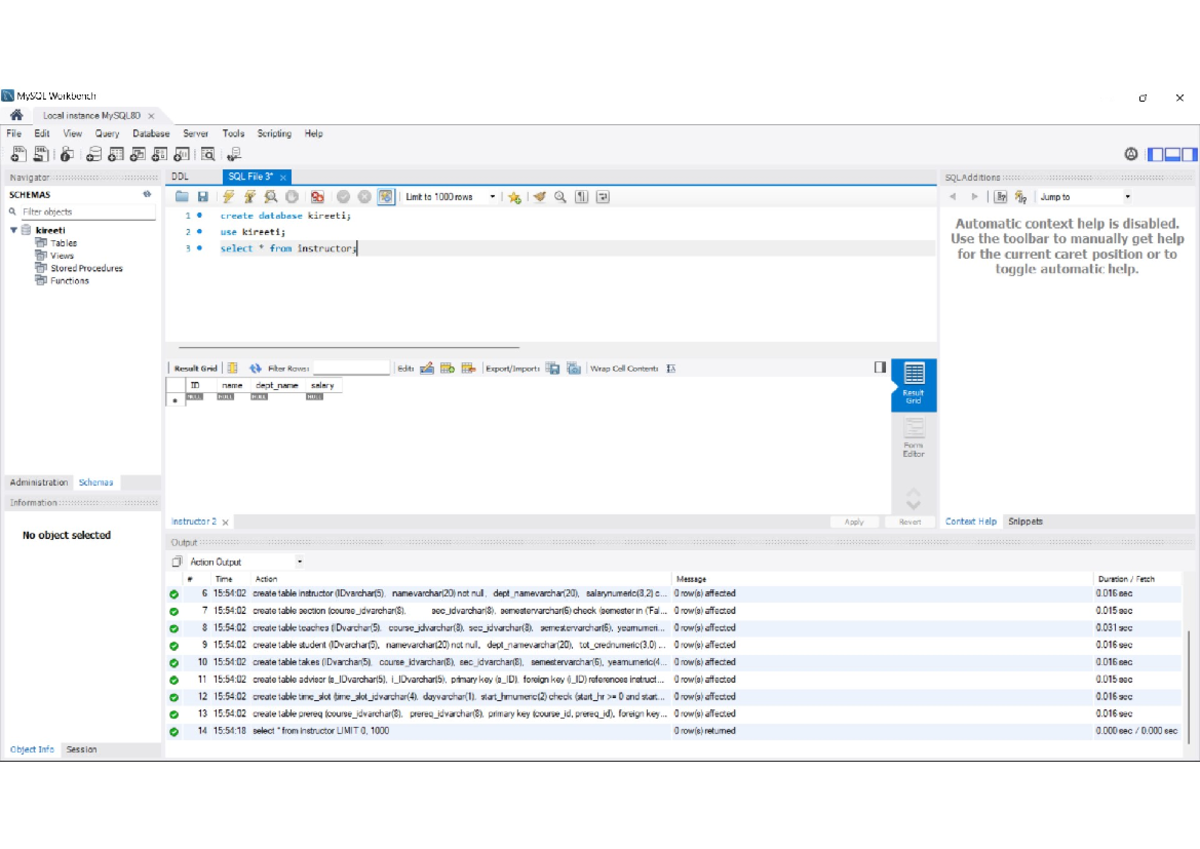Open the Limit to 1000 rows dropdown

coord(450,197)
